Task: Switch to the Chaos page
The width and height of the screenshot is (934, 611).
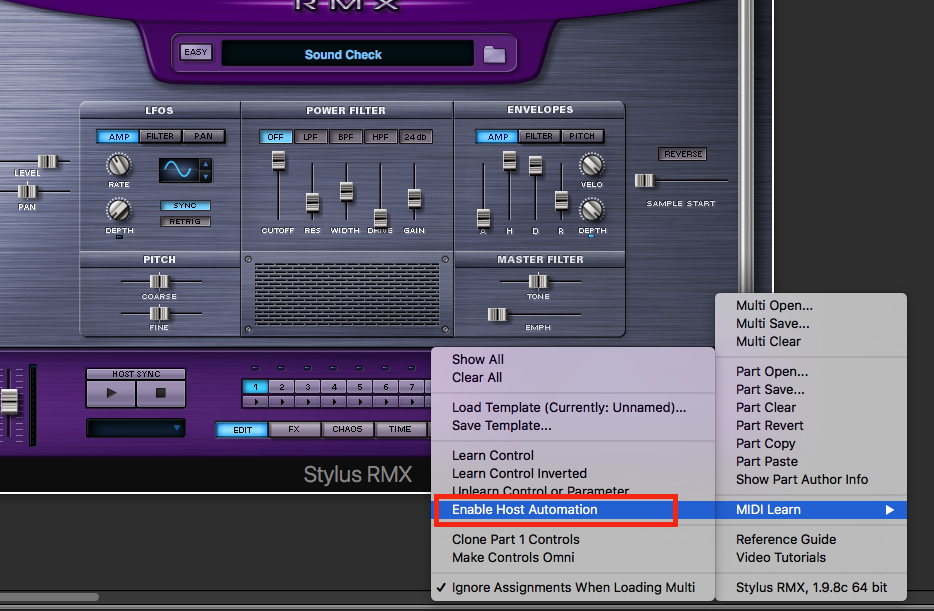Action: click(347, 429)
